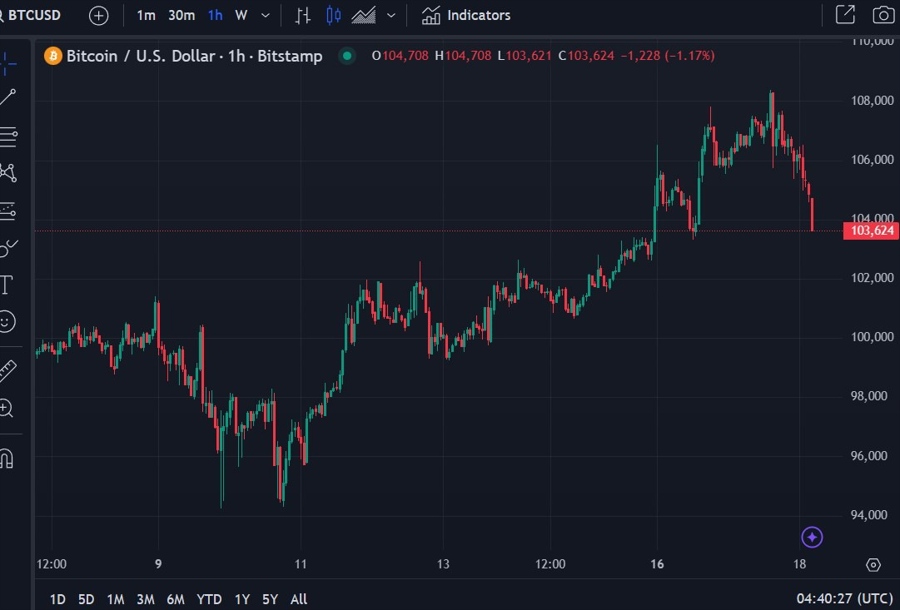The width and height of the screenshot is (900, 610).
Task: Select the W weekly timeframe
Action: point(241,15)
